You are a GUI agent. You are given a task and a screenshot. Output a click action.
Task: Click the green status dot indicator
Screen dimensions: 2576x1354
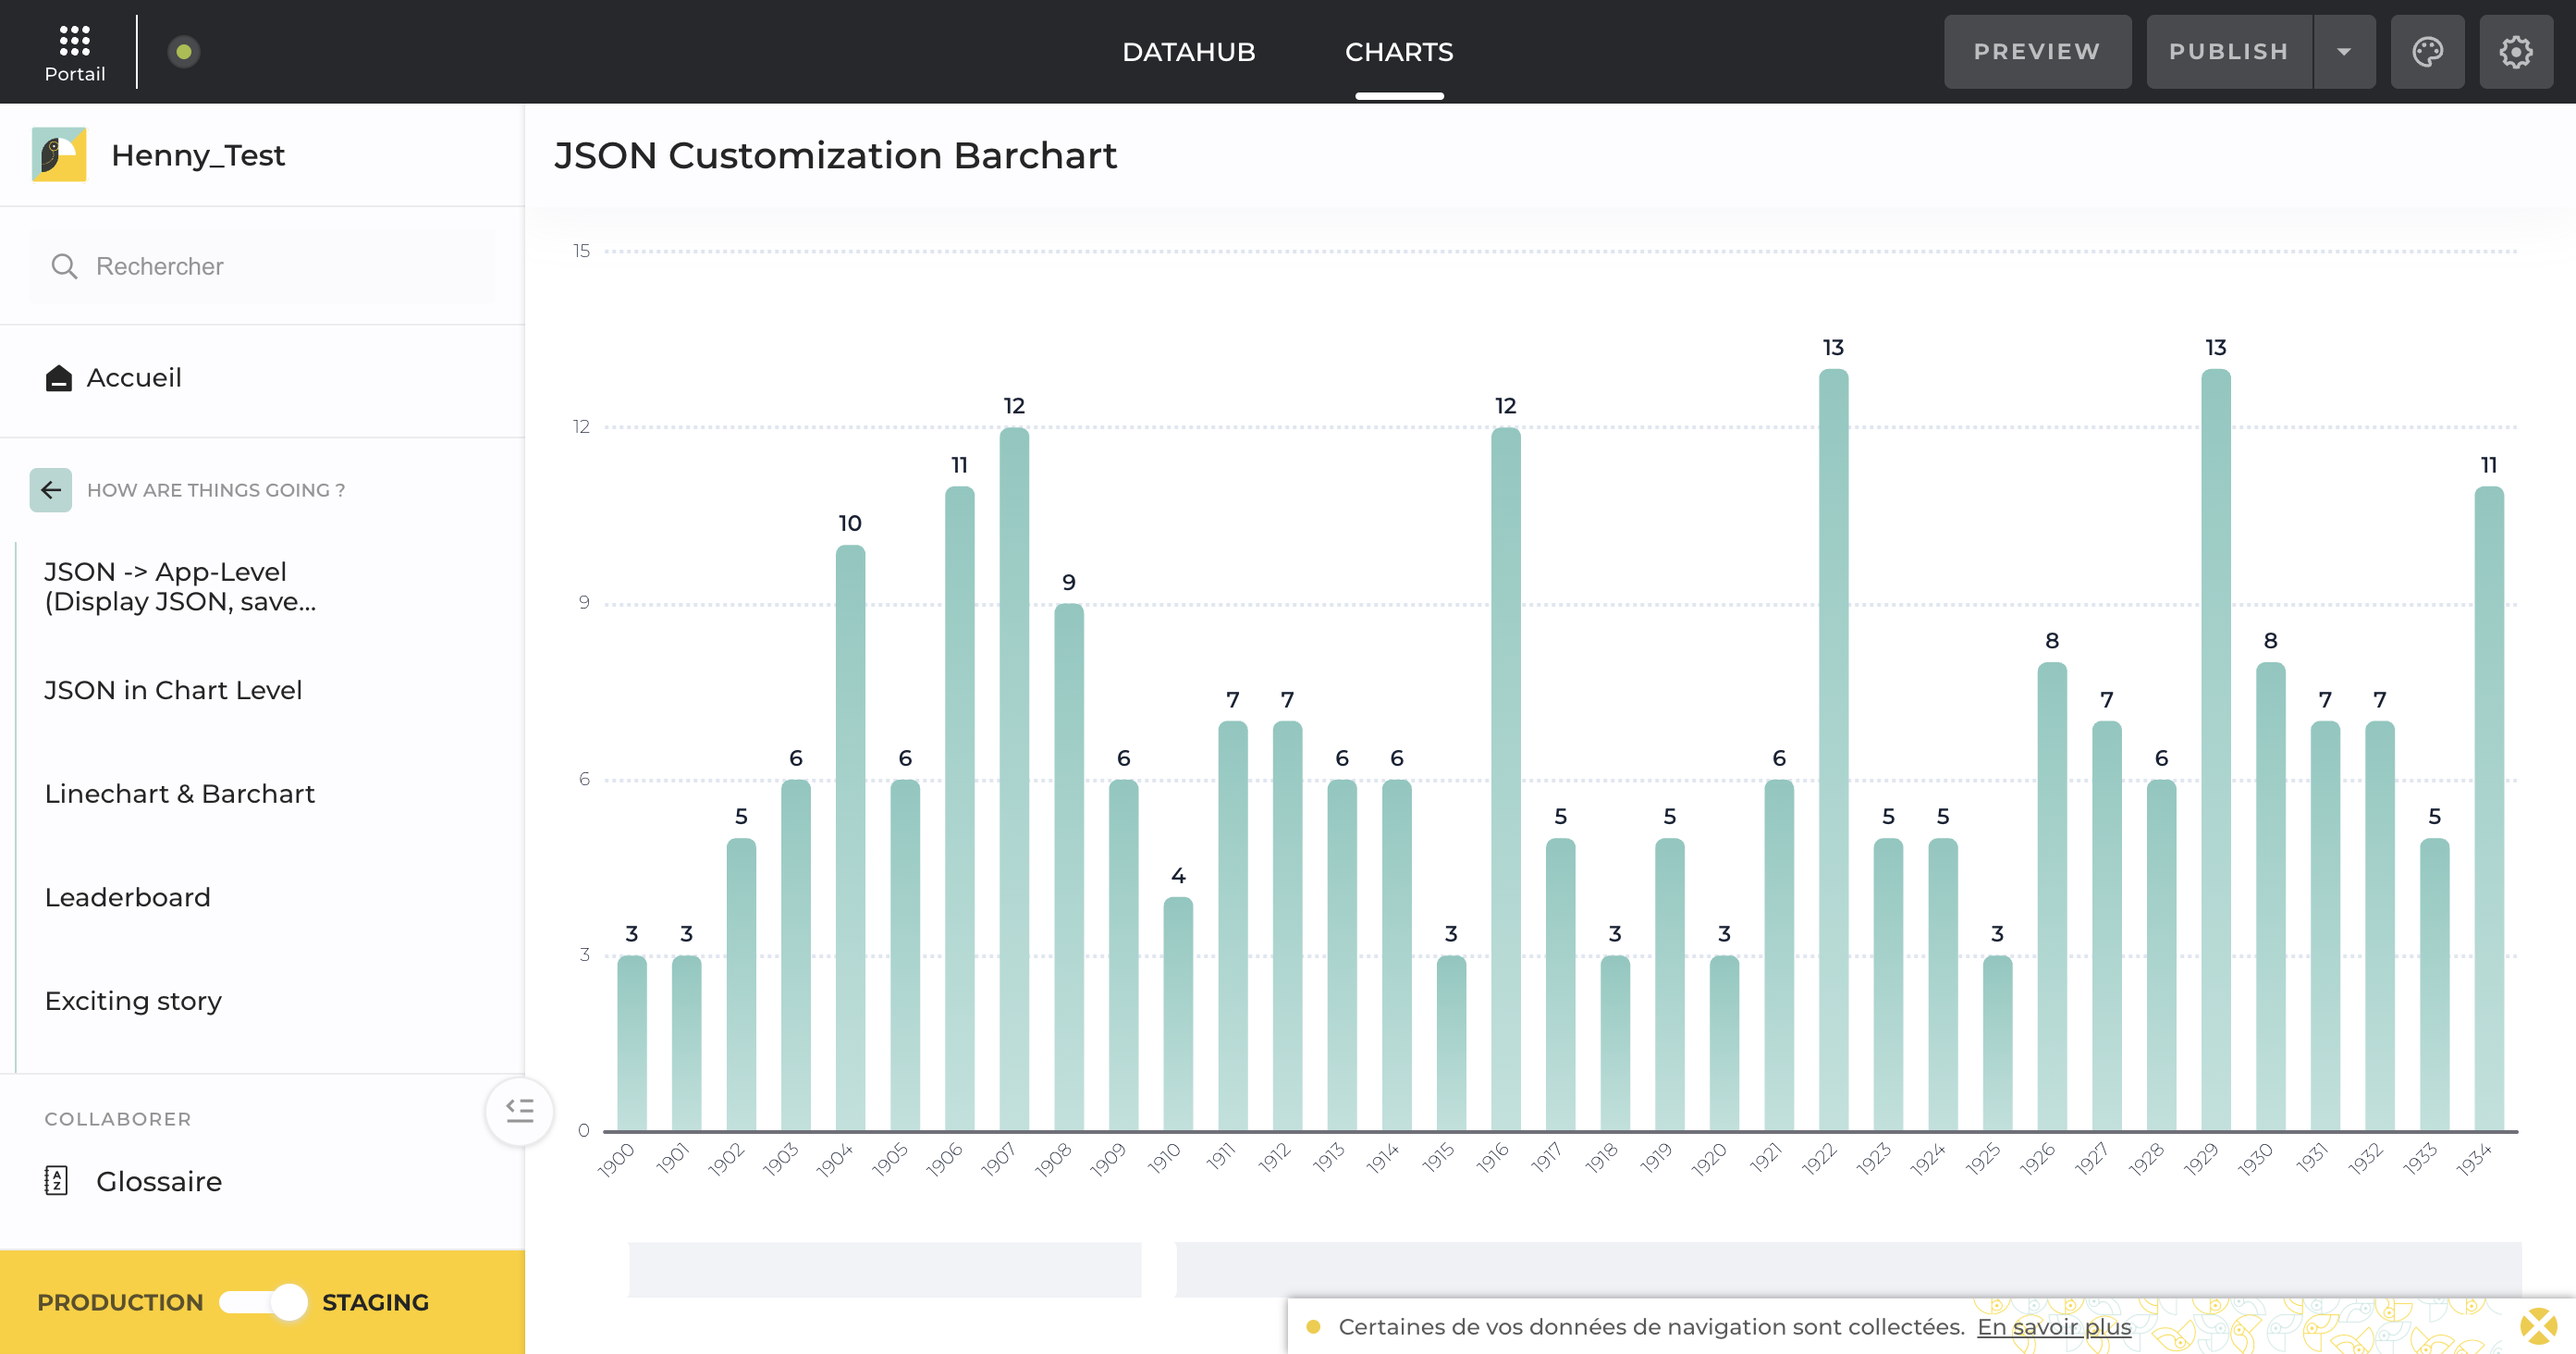tap(184, 50)
